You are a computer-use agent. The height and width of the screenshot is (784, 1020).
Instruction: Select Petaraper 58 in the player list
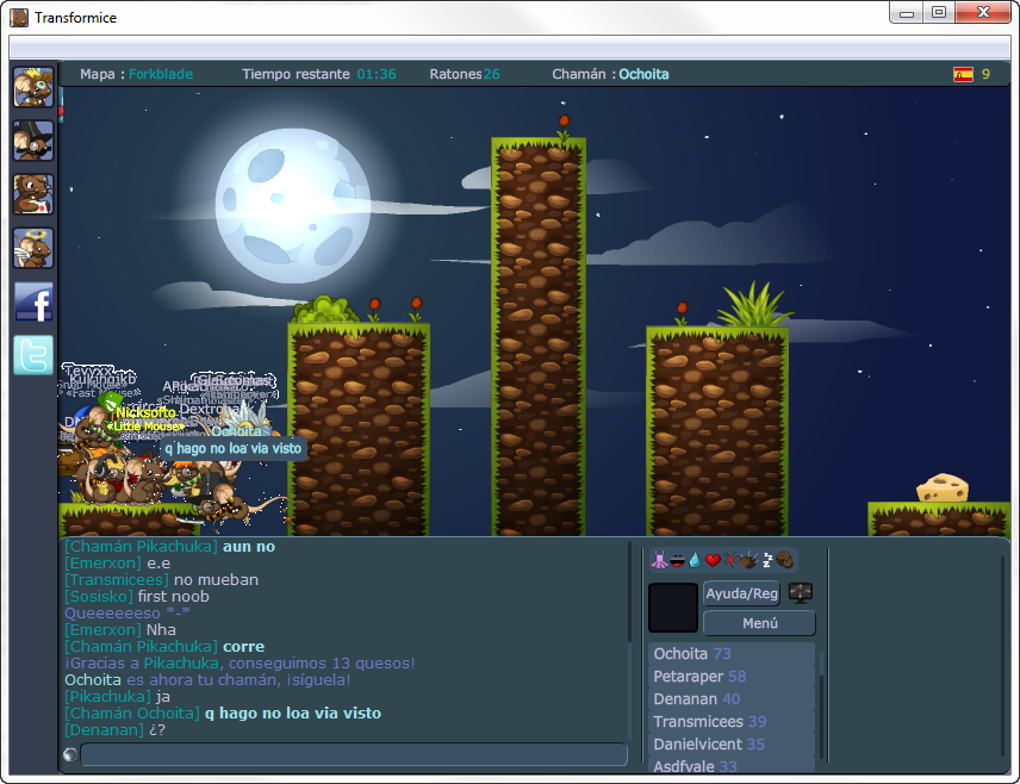pyautogui.click(x=732, y=677)
